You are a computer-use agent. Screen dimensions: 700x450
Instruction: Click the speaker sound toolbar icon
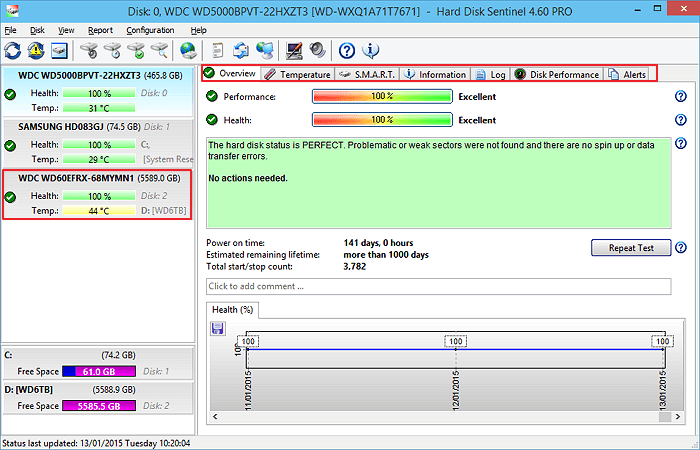[317, 50]
